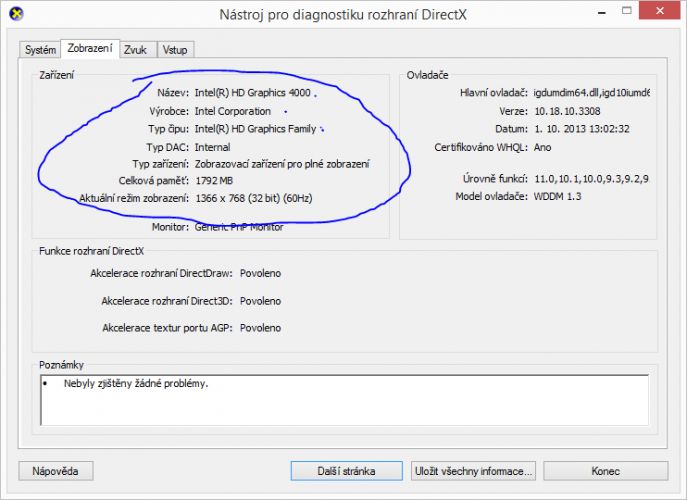Click the Zobrazovací zařízení pro plné zobrazení text
This screenshot has width=687, height=500.
click(x=282, y=164)
